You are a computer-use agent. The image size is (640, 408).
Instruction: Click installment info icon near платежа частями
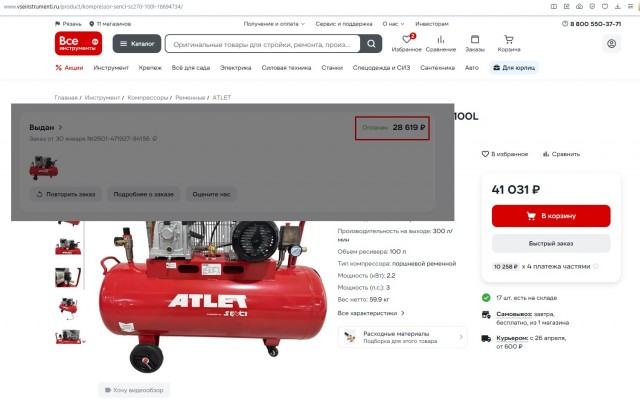point(596,266)
